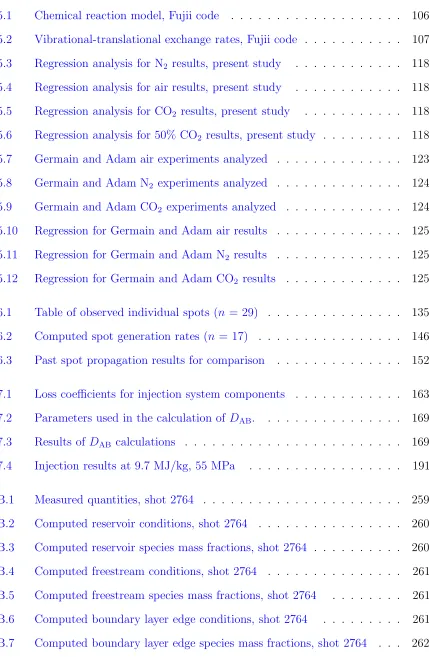Open 'Computed spot generation rates (n = 17)'
Image resolution: width=429 pixels, height=657 pixels.
[x=141, y=336]
